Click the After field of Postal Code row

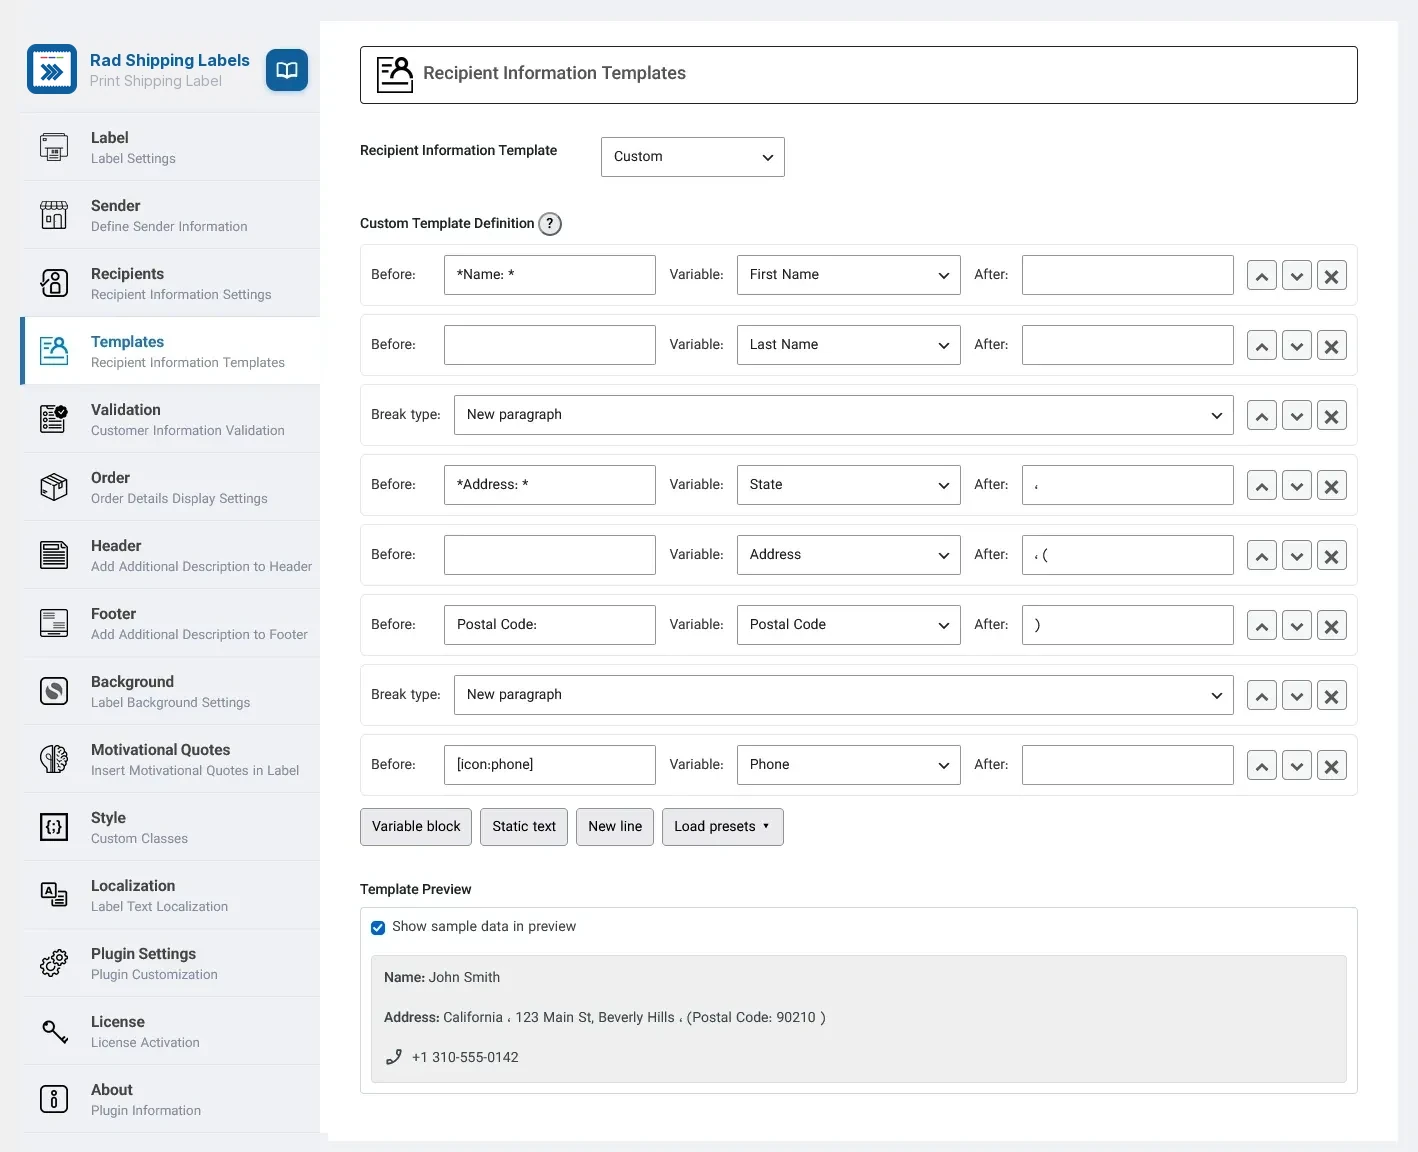pos(1128,625)
